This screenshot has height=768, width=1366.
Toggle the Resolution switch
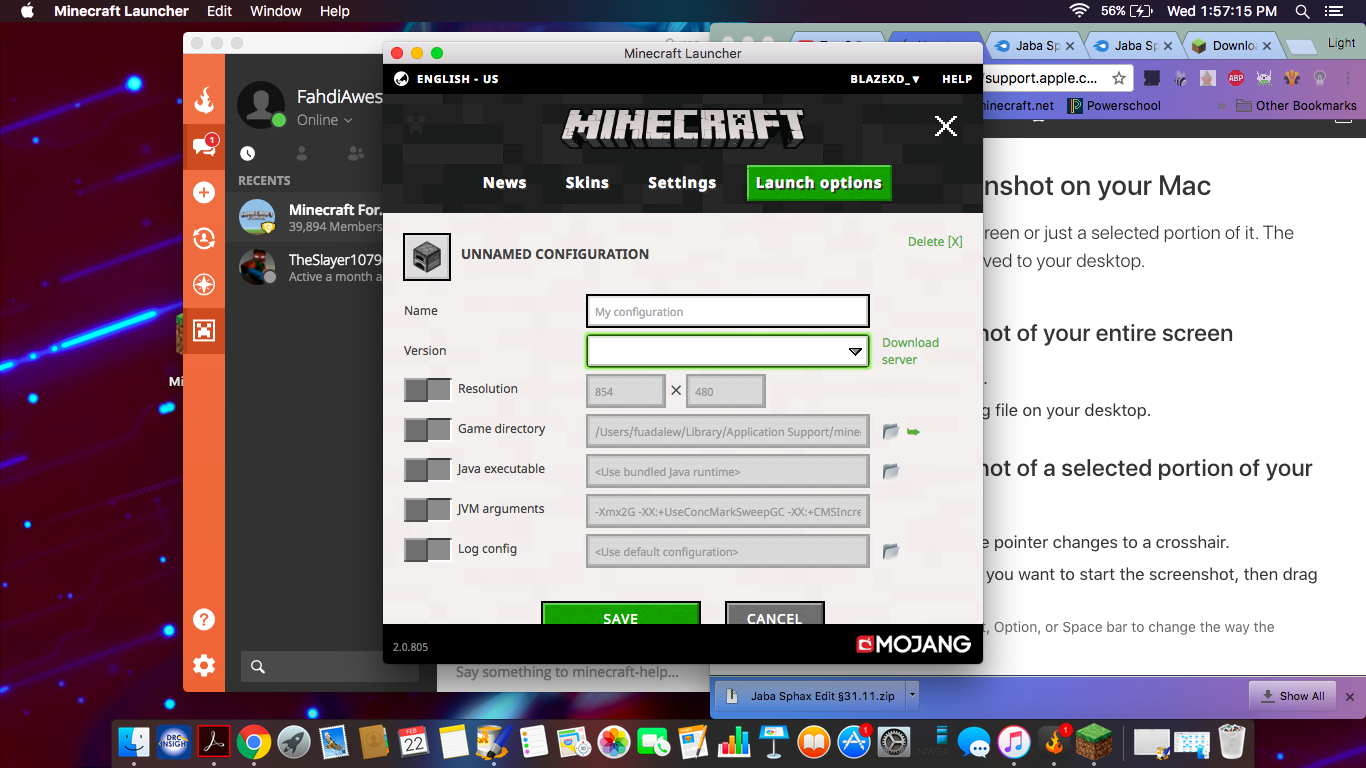428,390
